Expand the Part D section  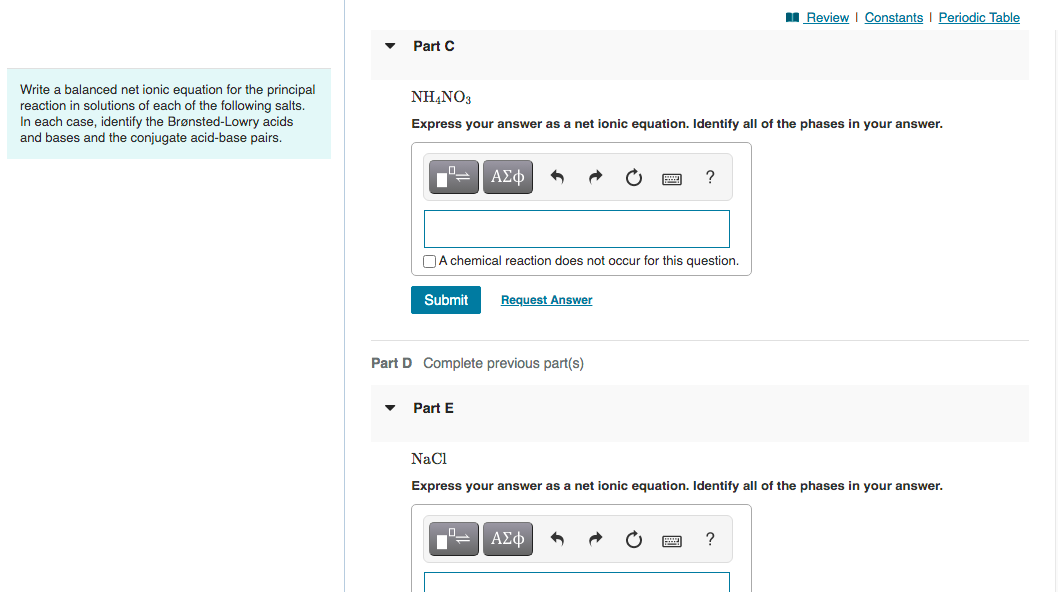(391, 363)
